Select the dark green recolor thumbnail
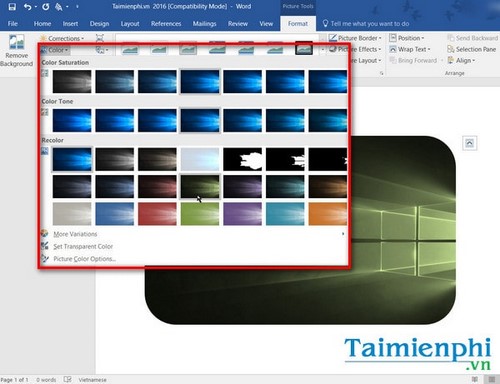500x384 pixels. 200,186
